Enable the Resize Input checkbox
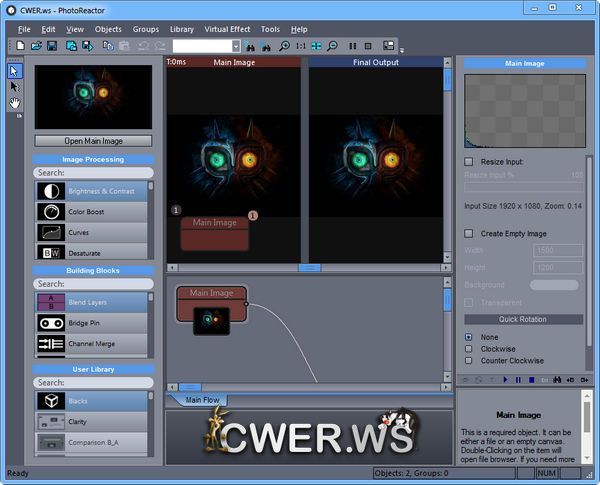 click(469, 161)
